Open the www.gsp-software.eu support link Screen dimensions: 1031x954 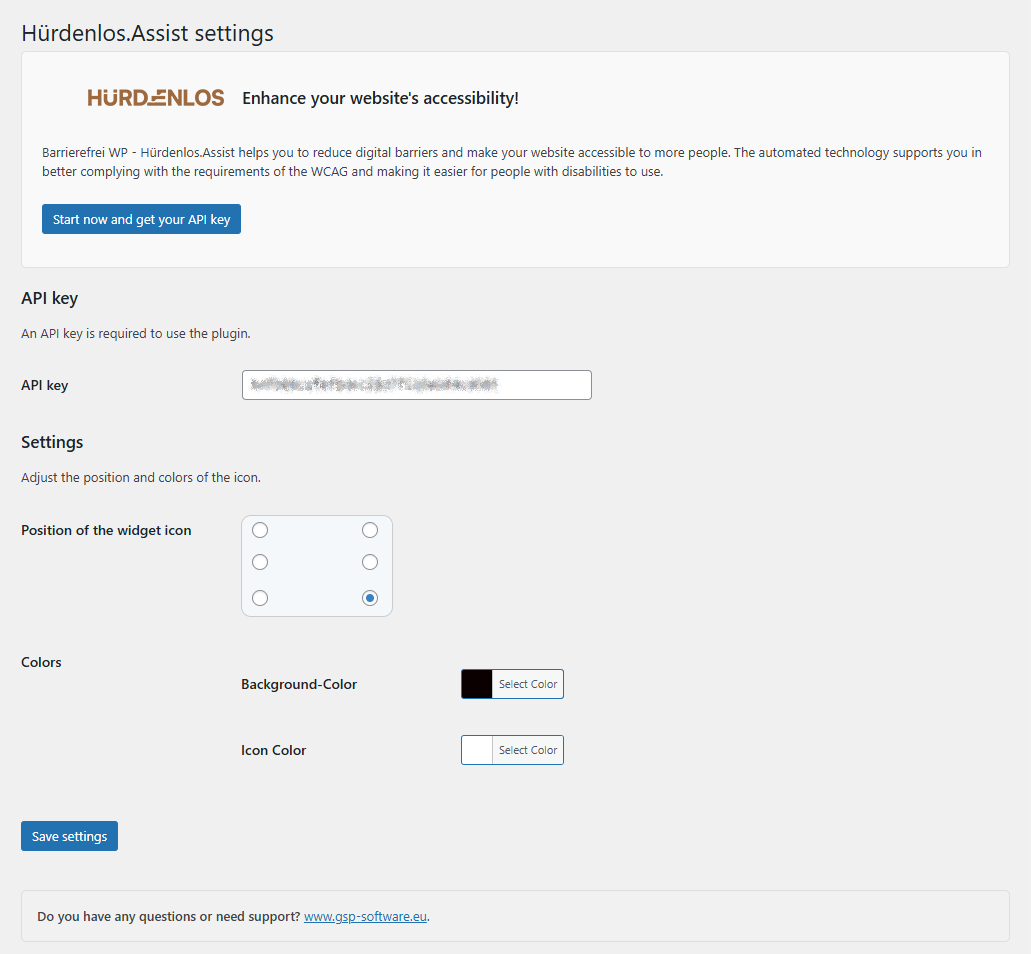pos(365,915)
